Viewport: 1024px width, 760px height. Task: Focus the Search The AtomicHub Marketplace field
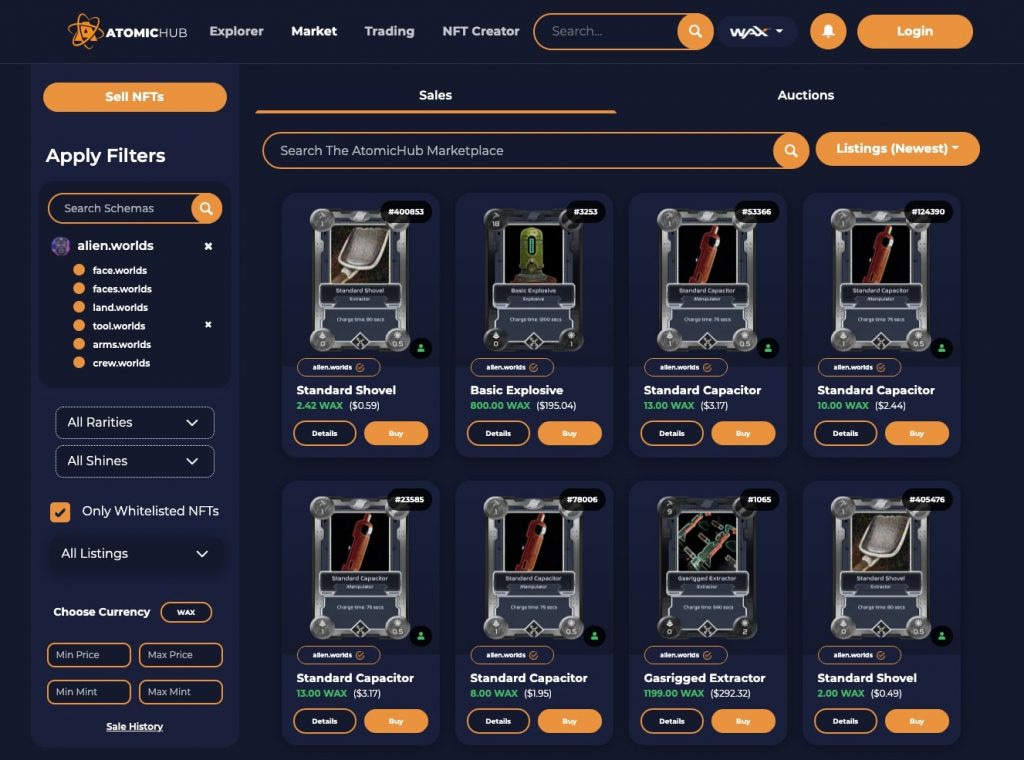click(x=519, y=151)
